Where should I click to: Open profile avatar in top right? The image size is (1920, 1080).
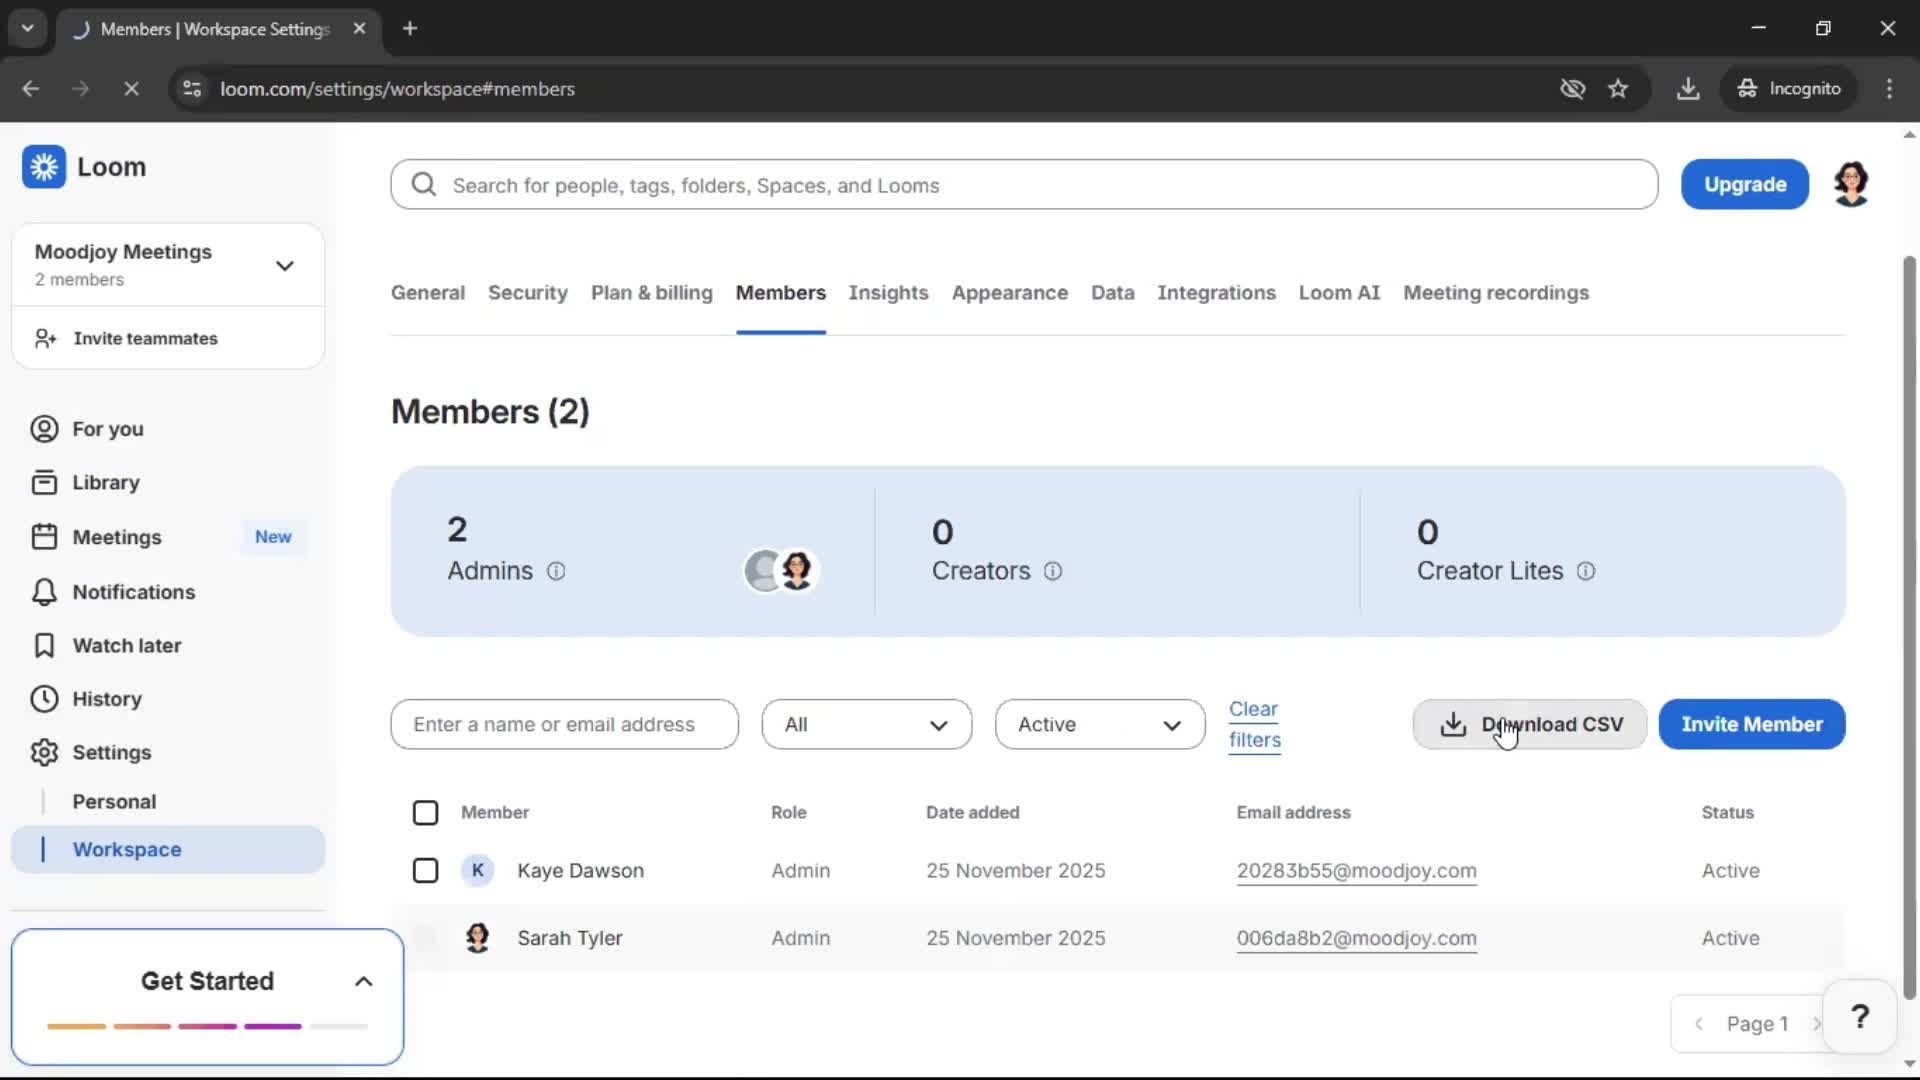point(1851,185)
